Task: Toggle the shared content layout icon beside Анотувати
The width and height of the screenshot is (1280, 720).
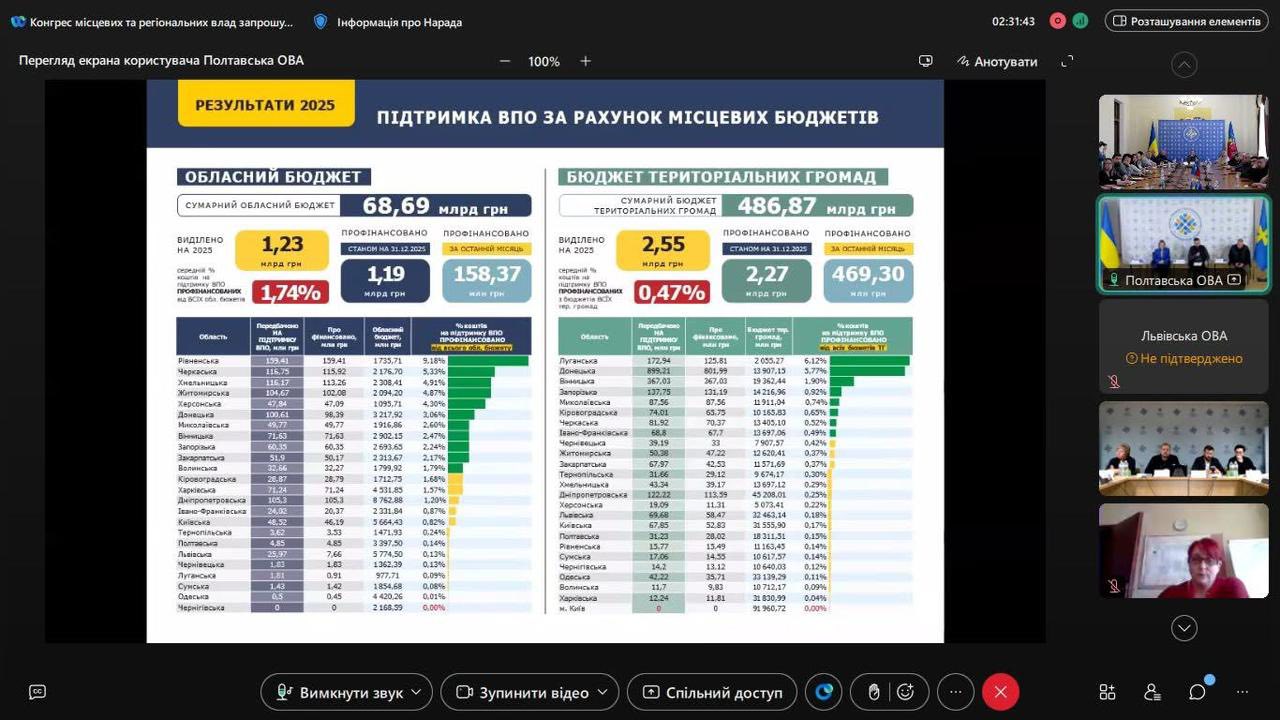Action: click(x=926, y=61)
